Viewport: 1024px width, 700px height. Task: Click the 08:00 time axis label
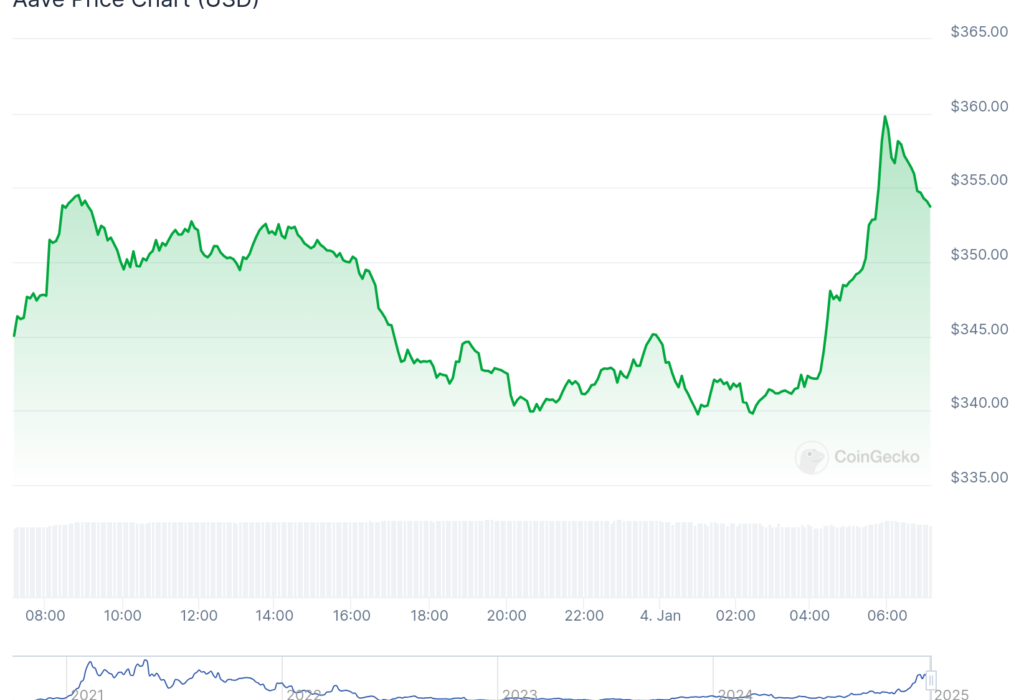tap(45, 616)
